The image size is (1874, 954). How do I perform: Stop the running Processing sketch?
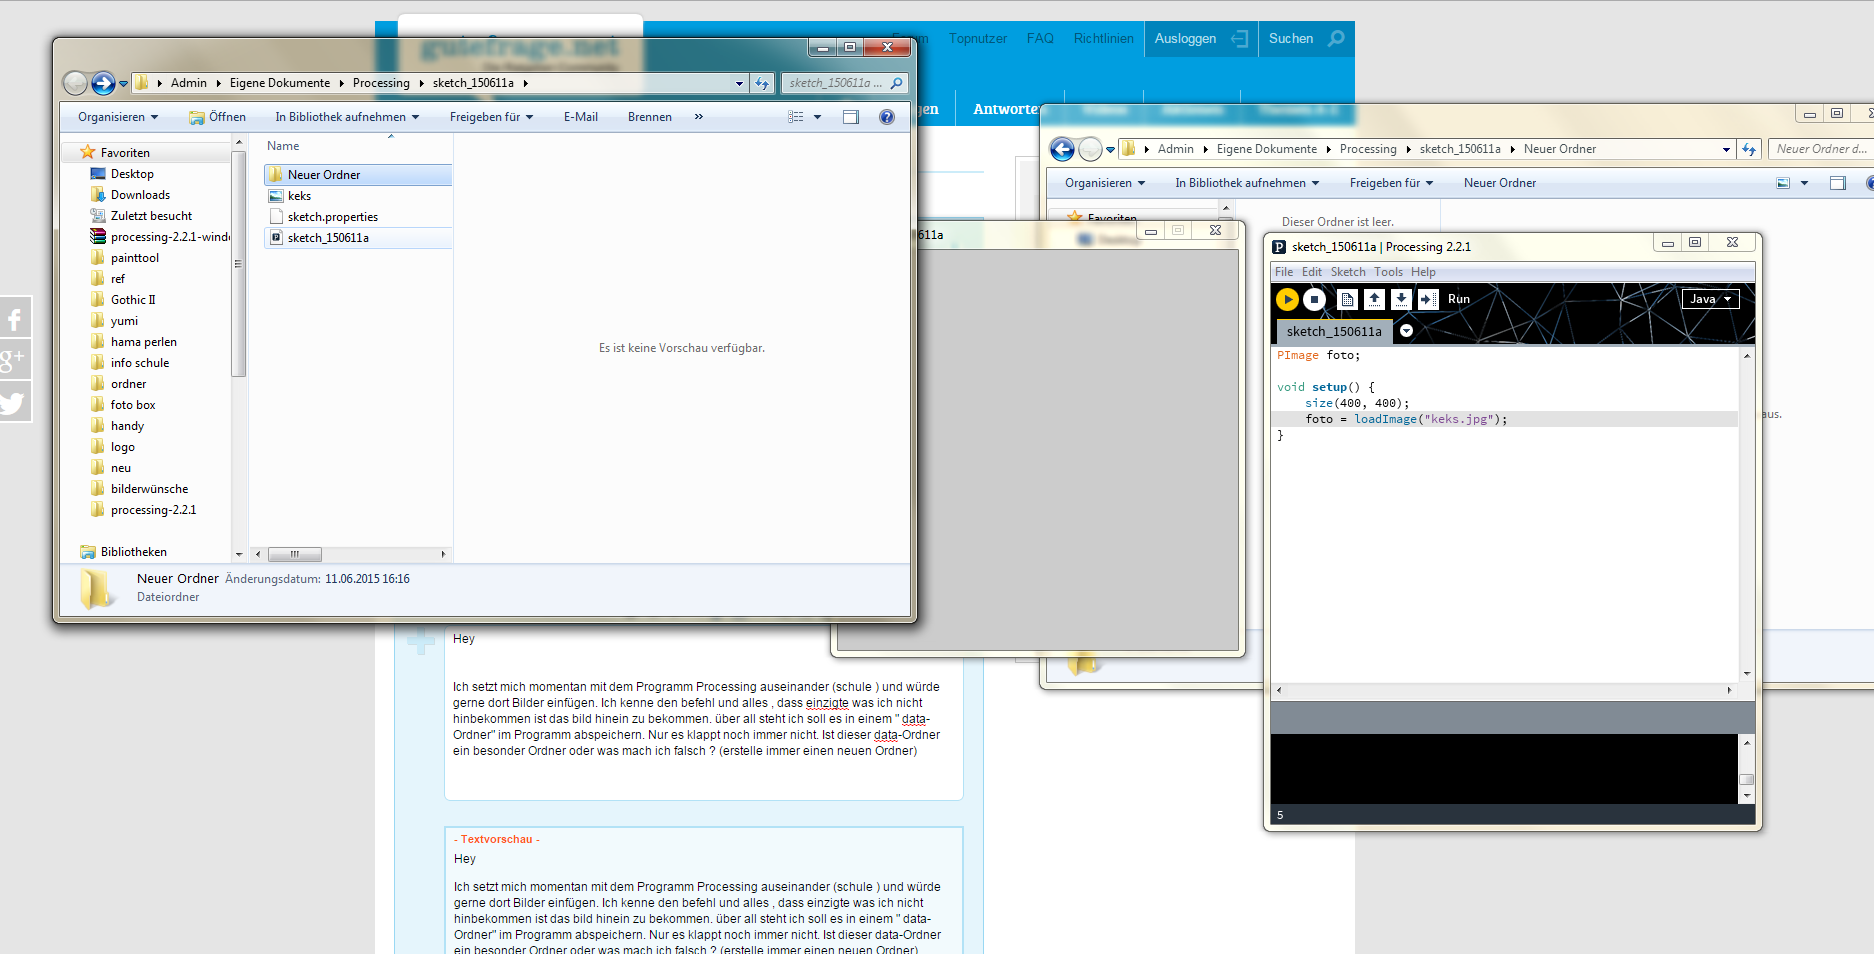click(x=1314, y=299)
